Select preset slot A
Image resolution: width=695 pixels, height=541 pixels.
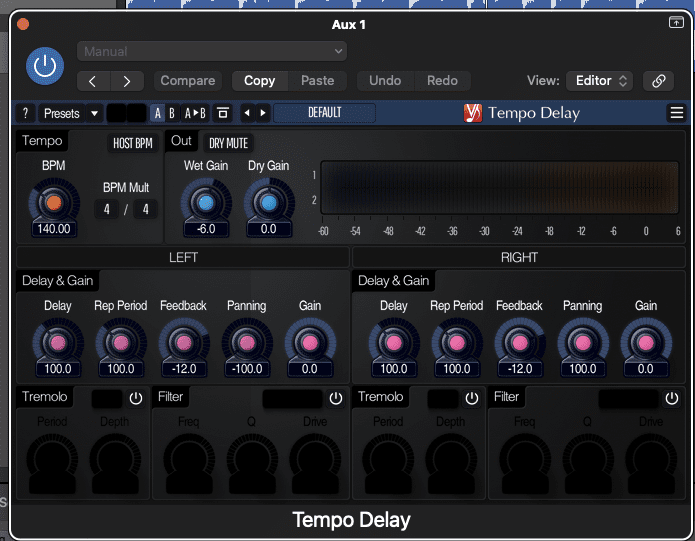[x=157, y=113]
